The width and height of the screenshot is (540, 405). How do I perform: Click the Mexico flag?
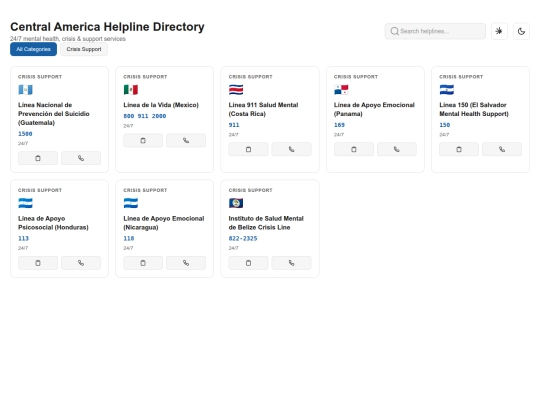[x=131, y=90]
